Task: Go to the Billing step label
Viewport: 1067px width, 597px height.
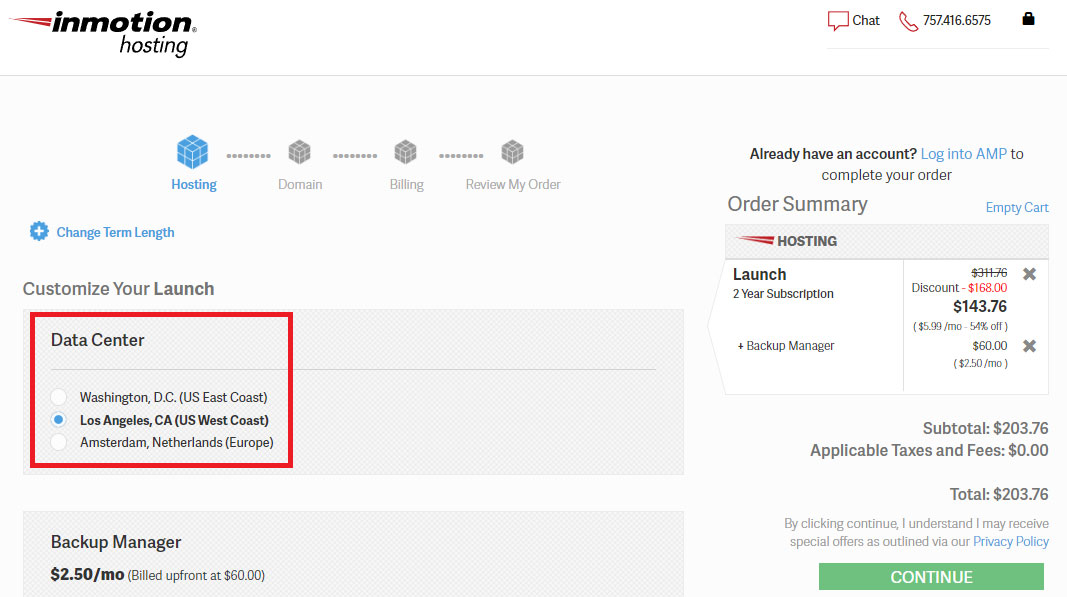Action: [x=406, y=184]
